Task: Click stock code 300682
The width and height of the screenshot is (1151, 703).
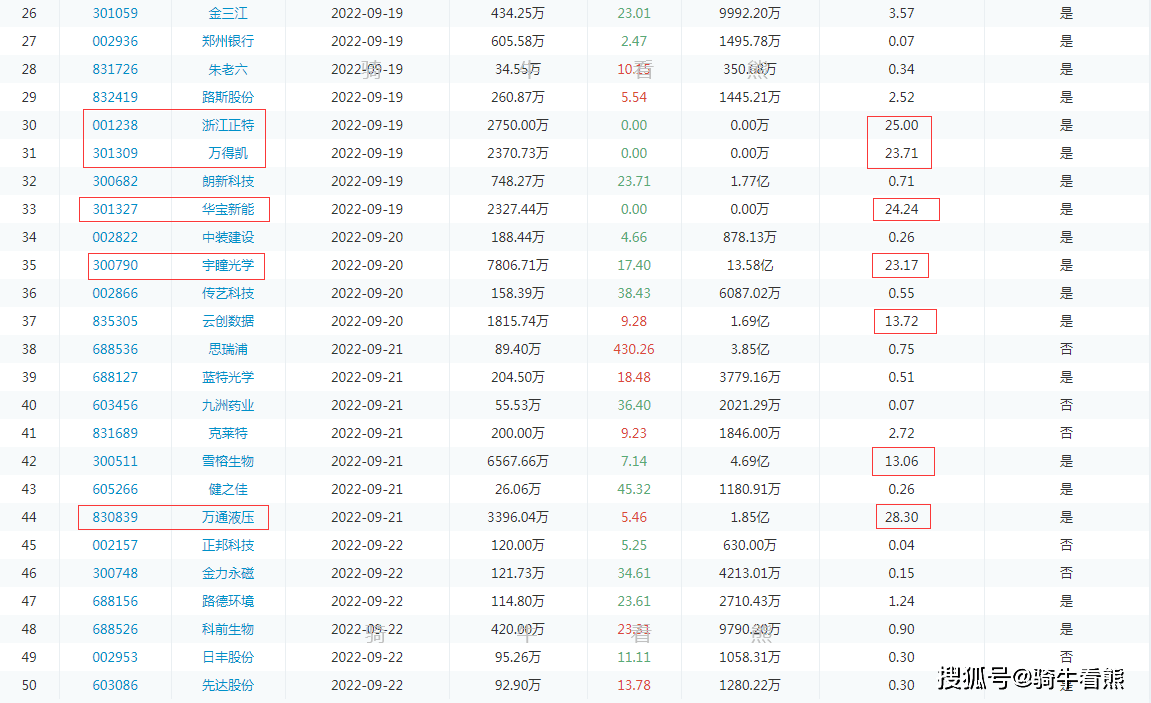Action: pyautogui.click(x=115, y=181)
